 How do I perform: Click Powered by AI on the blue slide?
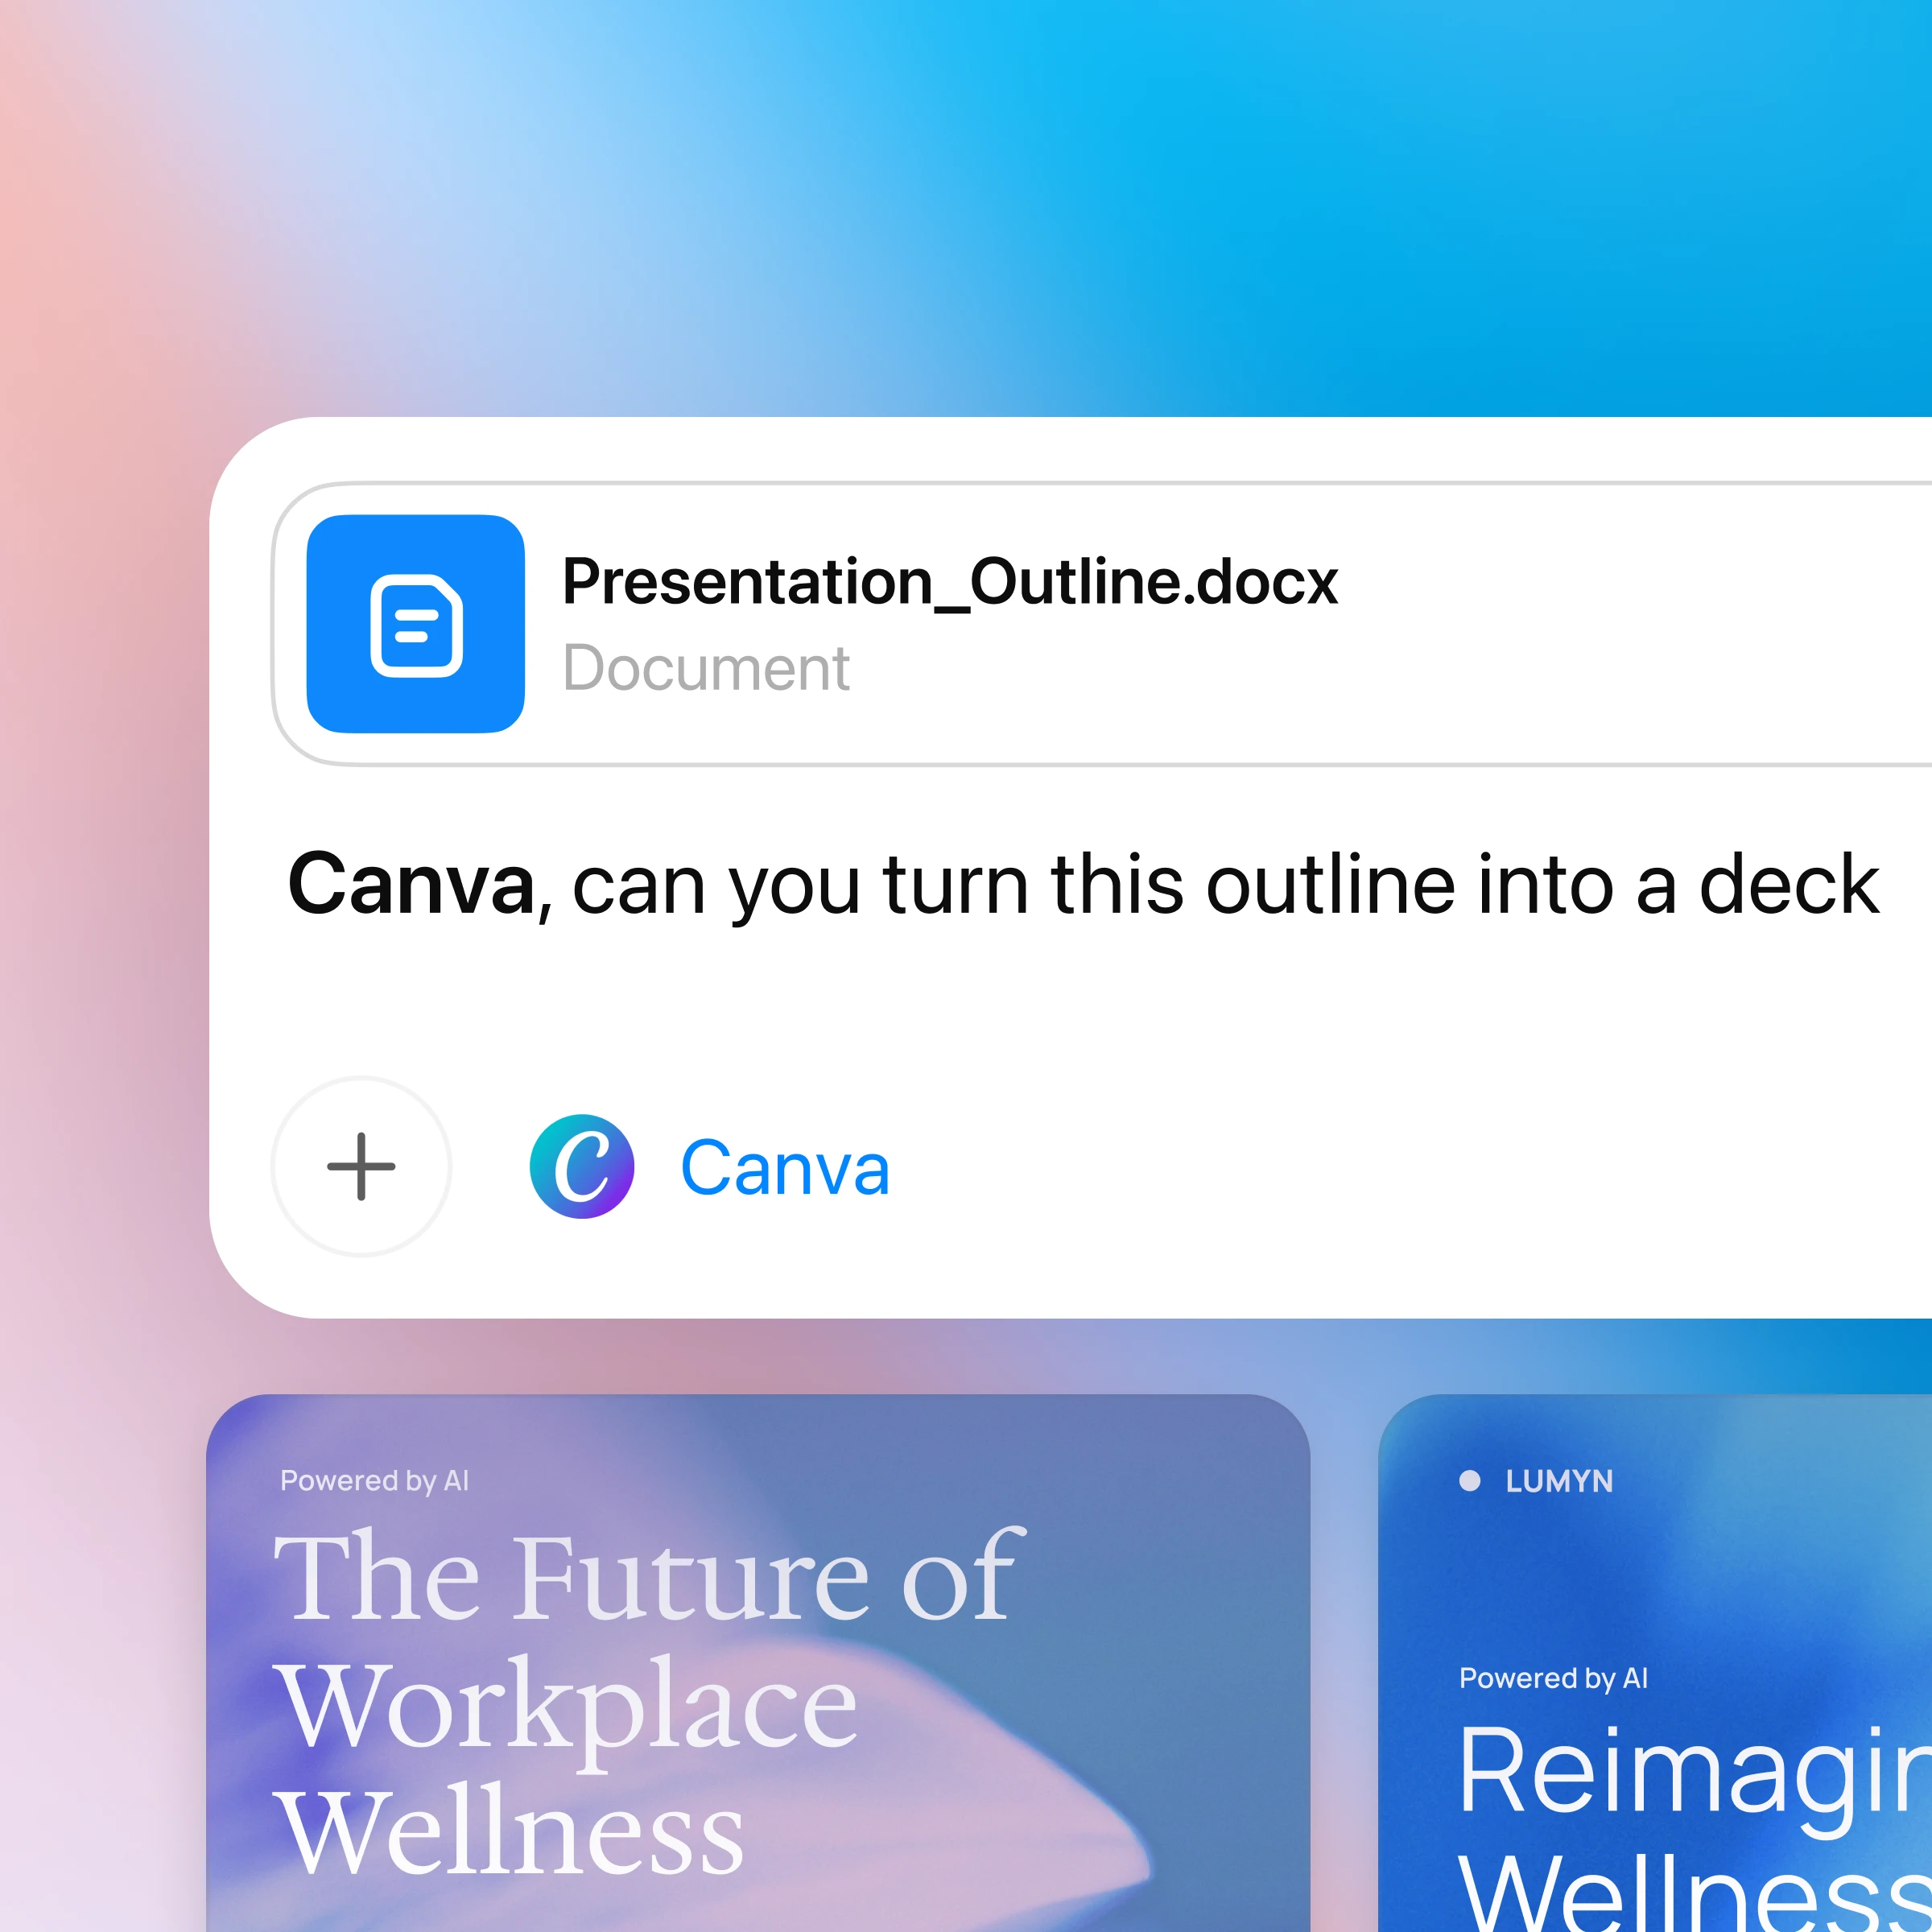point(1553,1679)
